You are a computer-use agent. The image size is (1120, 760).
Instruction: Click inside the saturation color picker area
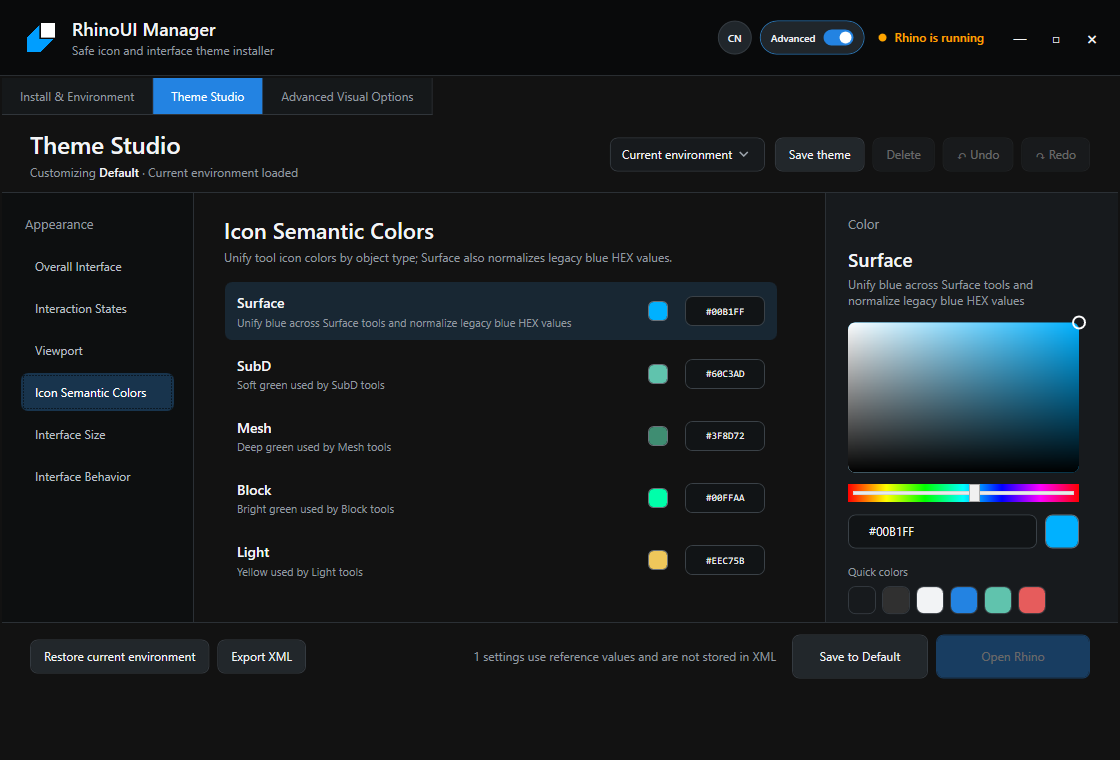pyautogui.click(x=963, y=397)
